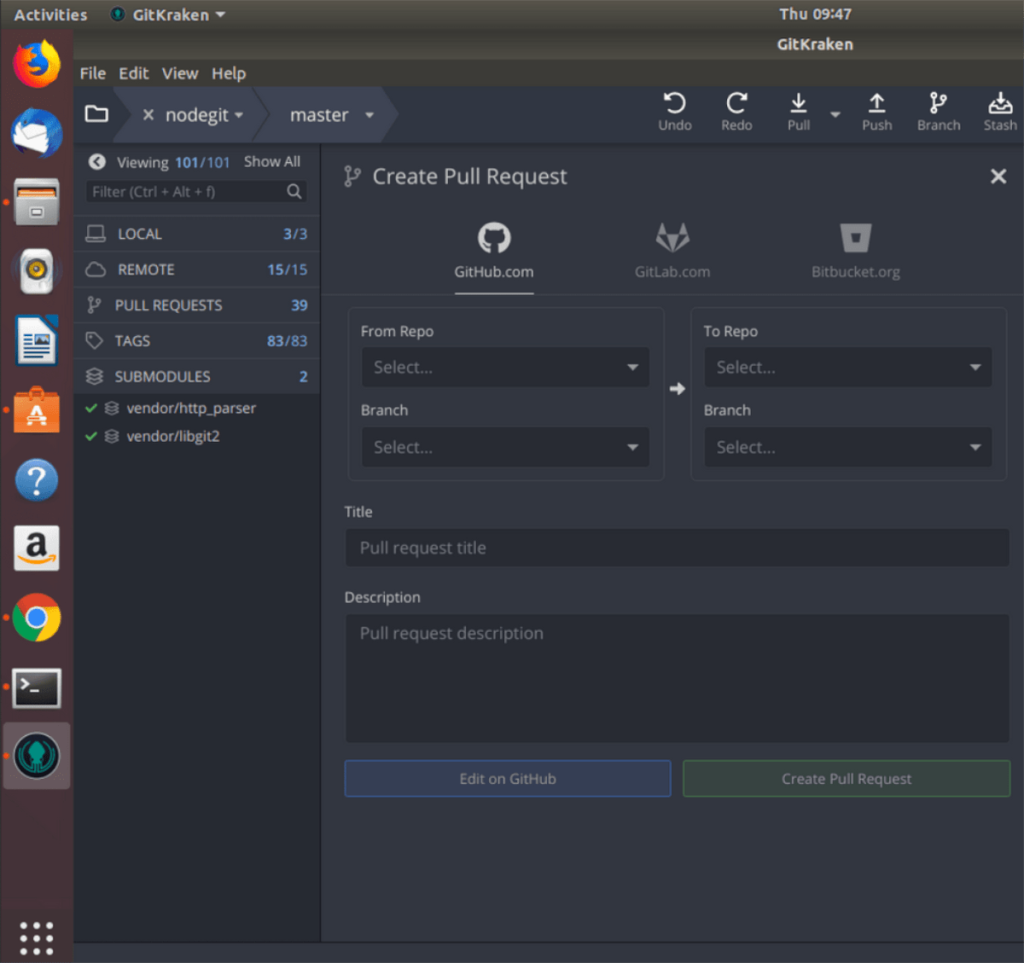
Task: Select the Undo icon in the toolbar
Action: point(675,110)
